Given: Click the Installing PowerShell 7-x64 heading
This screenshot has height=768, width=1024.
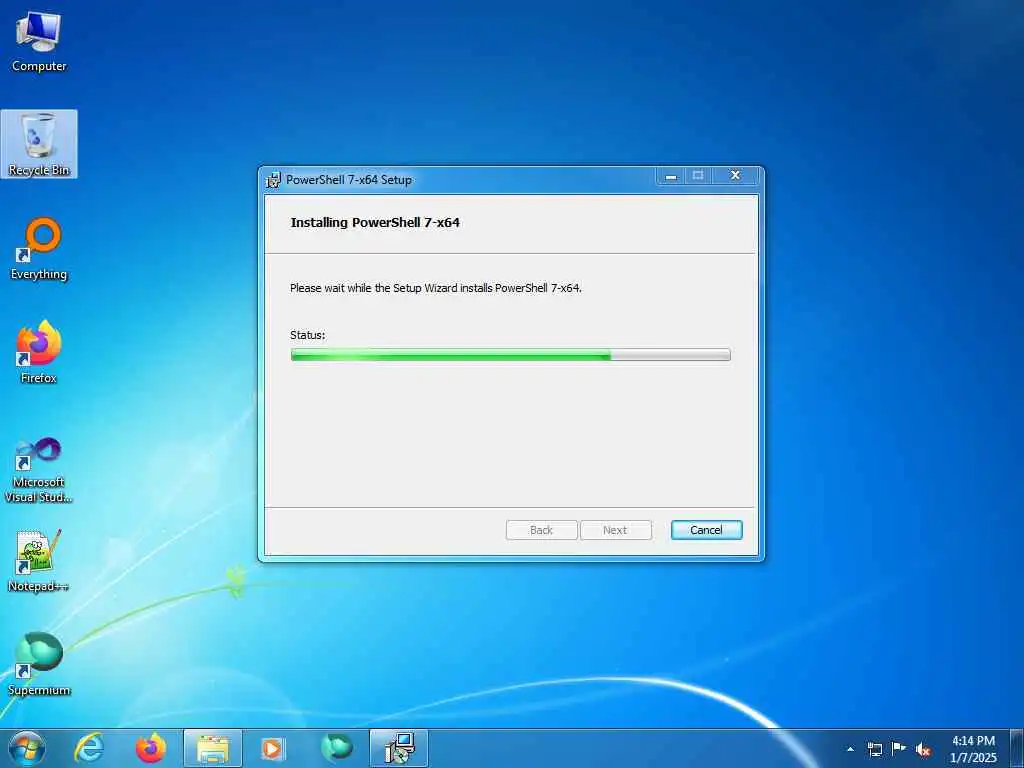Looking at the screenshot, I should coord(375,222).
